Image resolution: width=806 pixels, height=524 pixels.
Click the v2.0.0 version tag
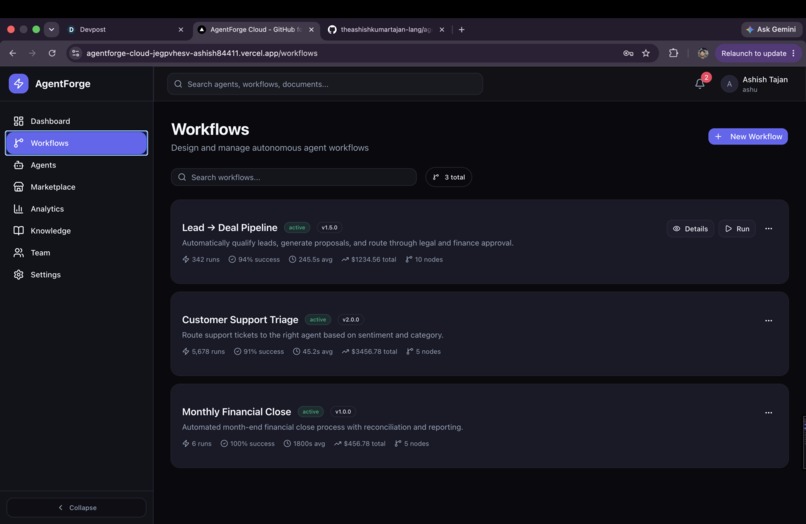[x=351, y=319]
